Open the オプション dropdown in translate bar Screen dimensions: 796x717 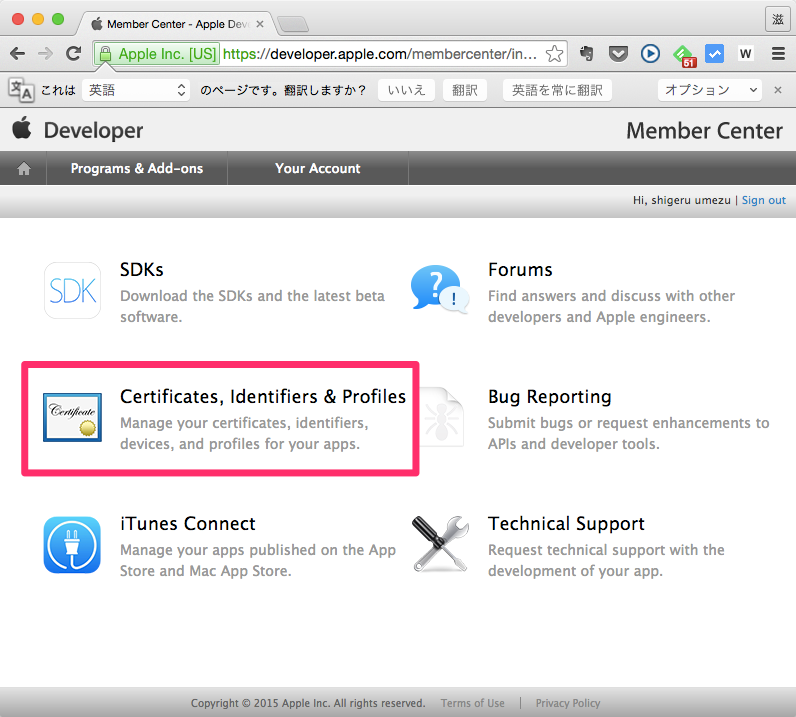point(711,90)
